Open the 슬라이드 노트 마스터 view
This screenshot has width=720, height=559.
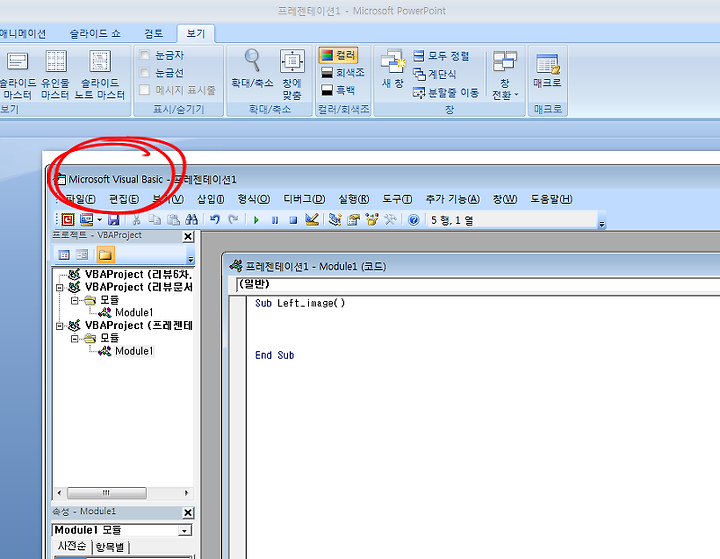click(100, 74)
